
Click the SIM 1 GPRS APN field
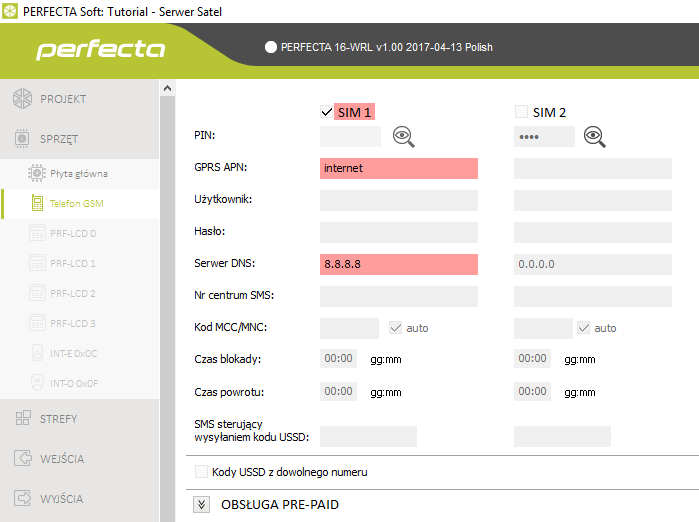point(398,169)
